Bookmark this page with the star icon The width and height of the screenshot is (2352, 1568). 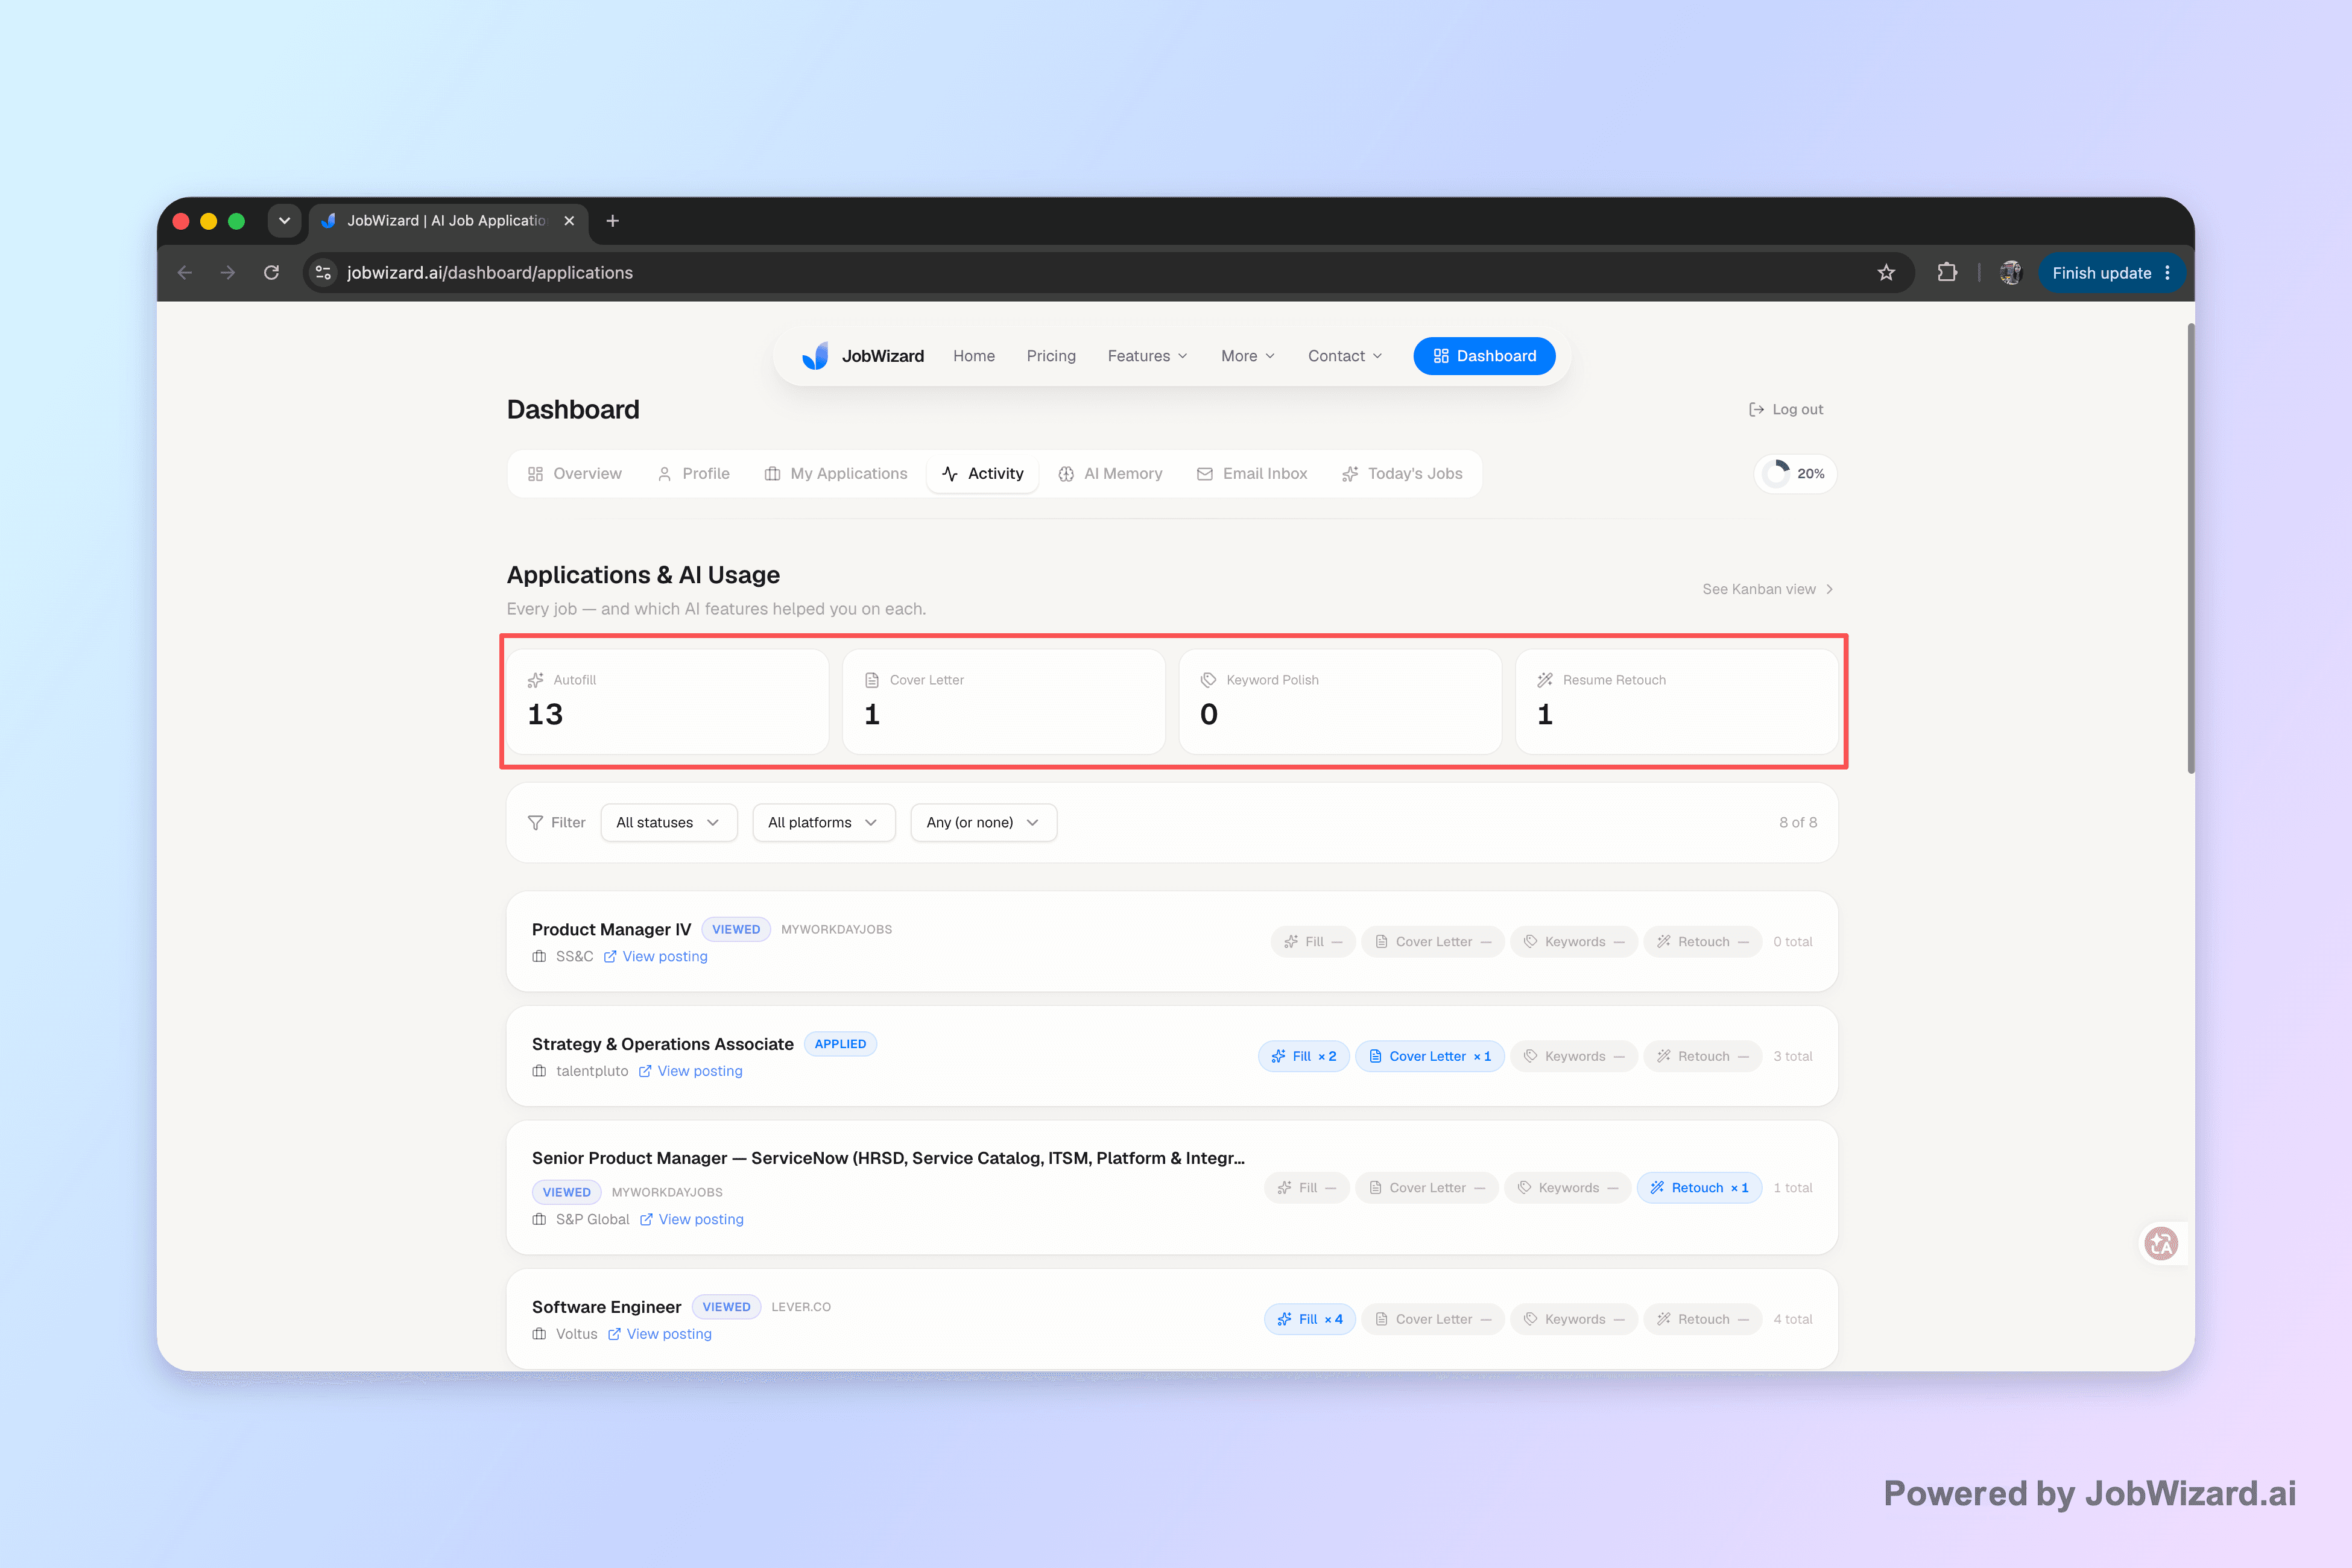1886,273
